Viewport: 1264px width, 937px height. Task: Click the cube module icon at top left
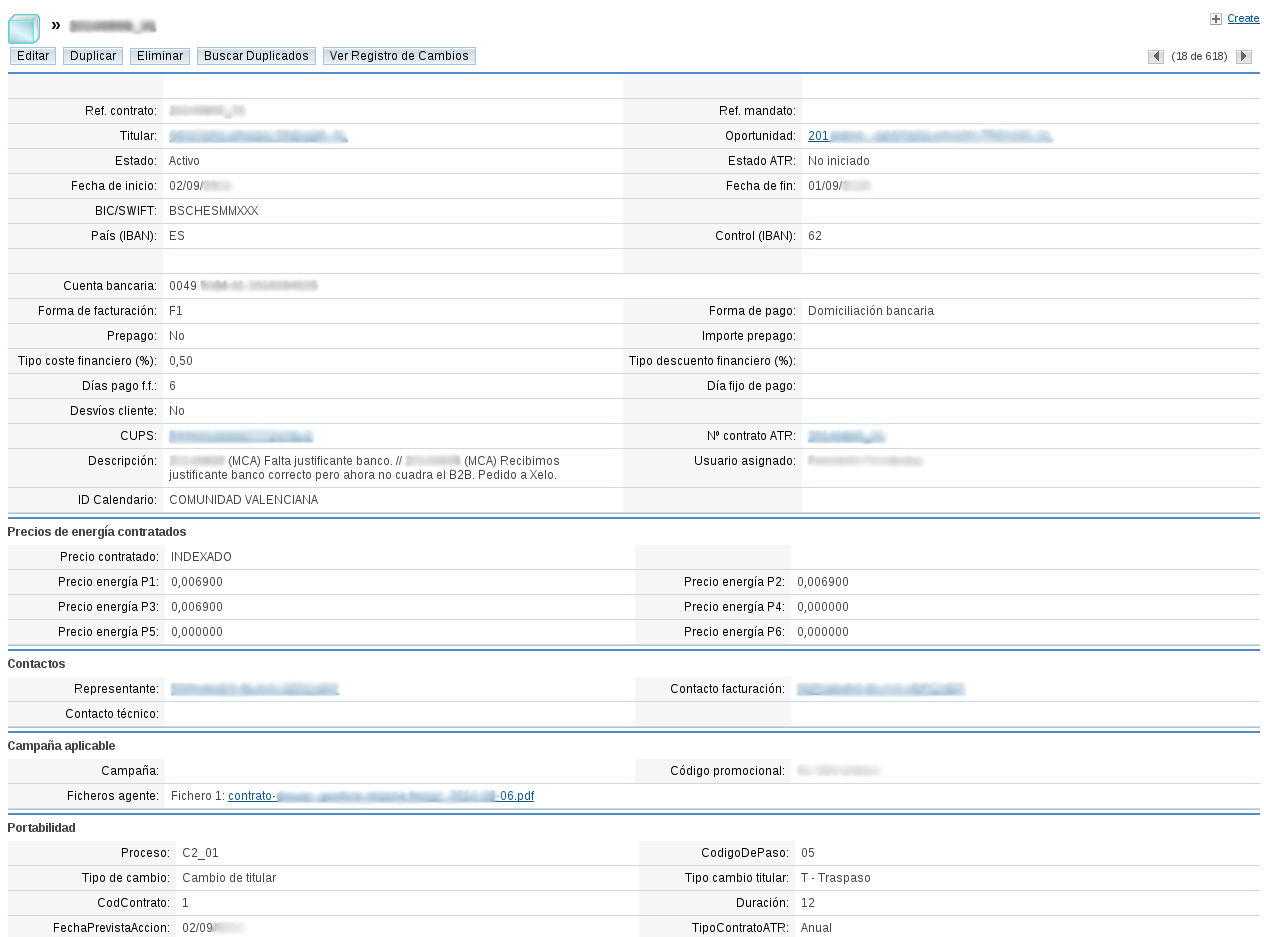(x=22, y=28)
